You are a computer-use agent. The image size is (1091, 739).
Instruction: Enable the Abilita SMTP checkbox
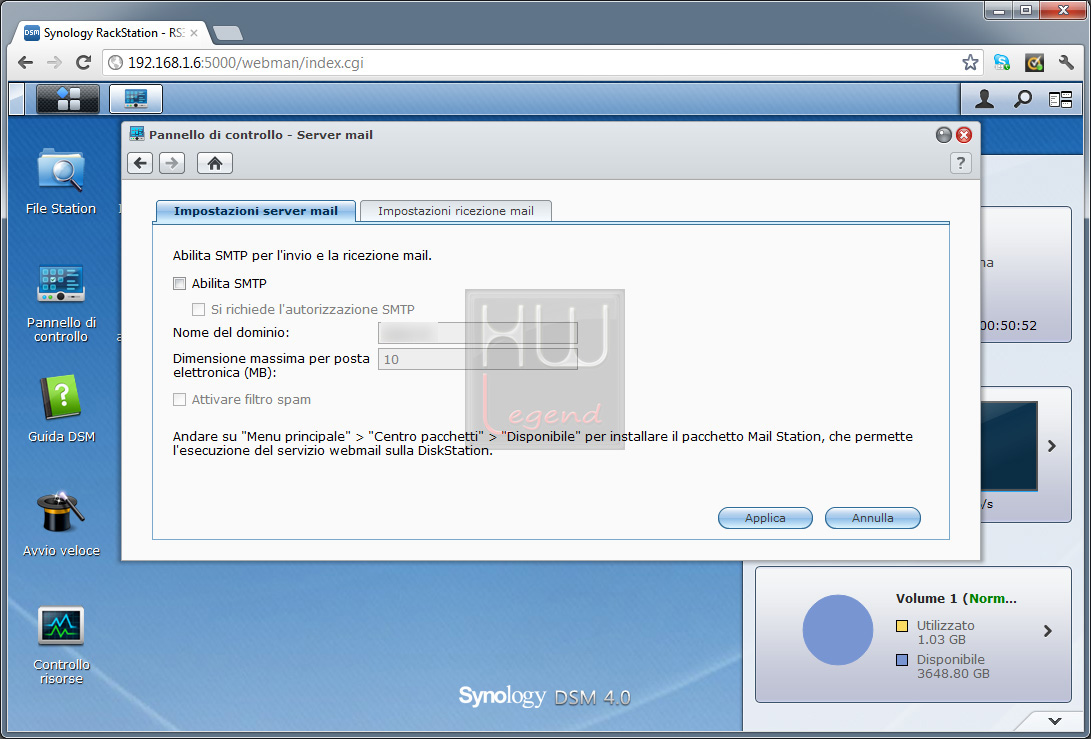pyautogui.click(x=180, y=283)
